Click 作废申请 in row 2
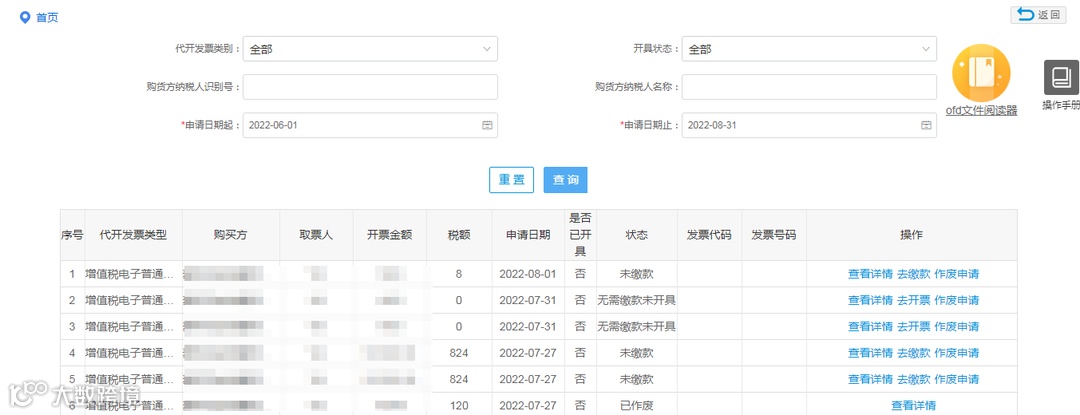 point(957,300)
